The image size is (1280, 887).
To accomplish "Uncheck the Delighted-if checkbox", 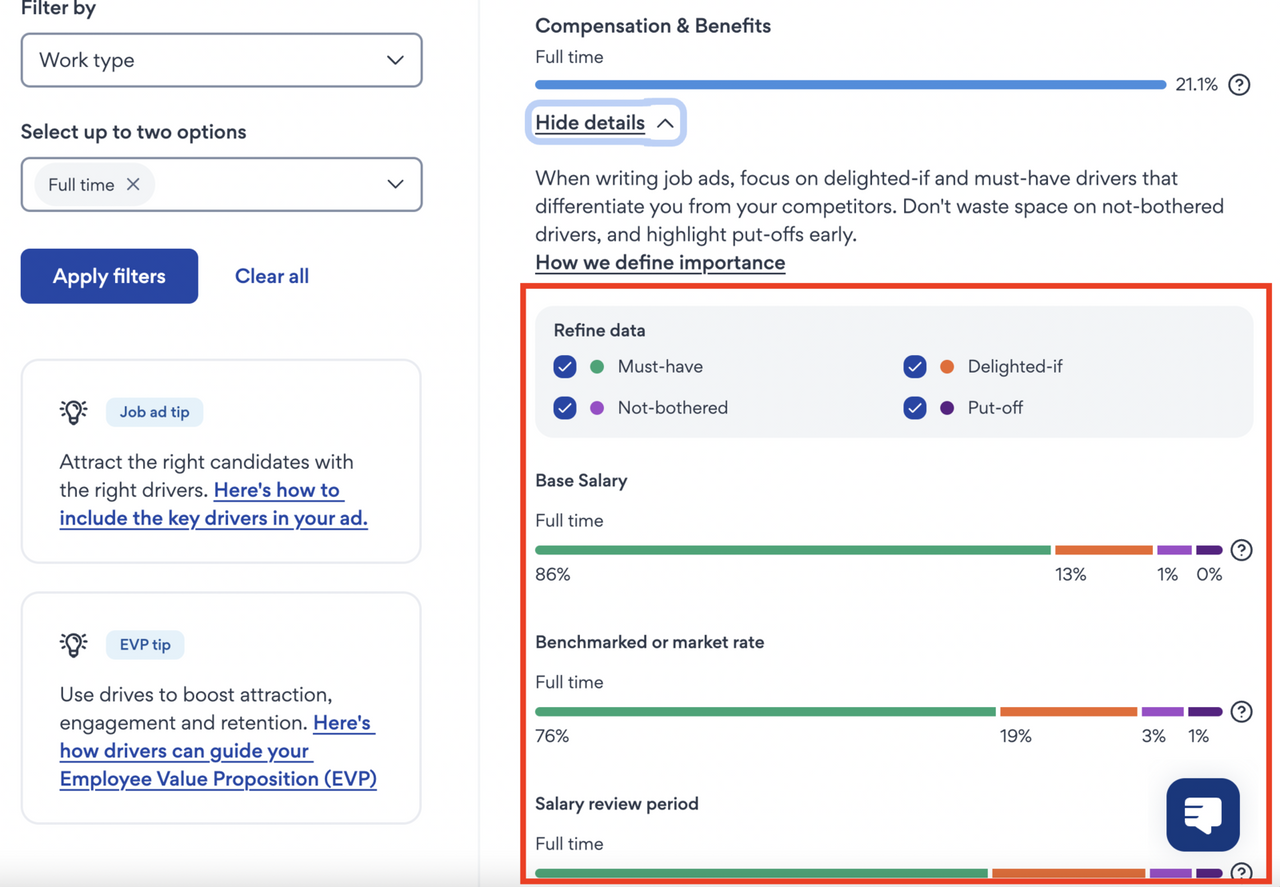I will (915, 367).
